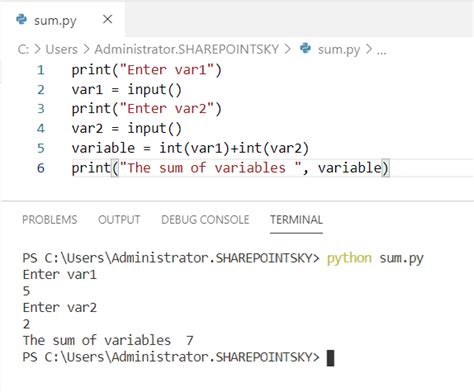Click line number 4 in gutter
Screen dimensions: 474x392
41,129
